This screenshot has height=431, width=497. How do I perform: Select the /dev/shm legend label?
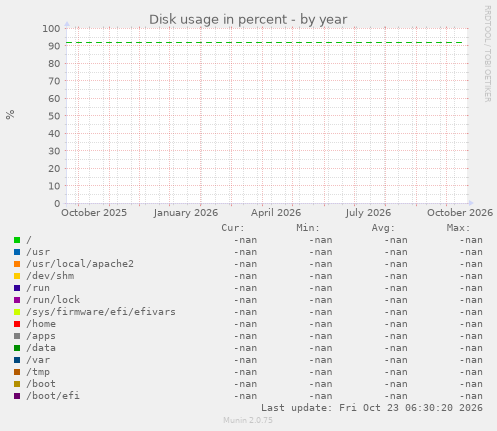pyautogui.click(x=50, y=276)
